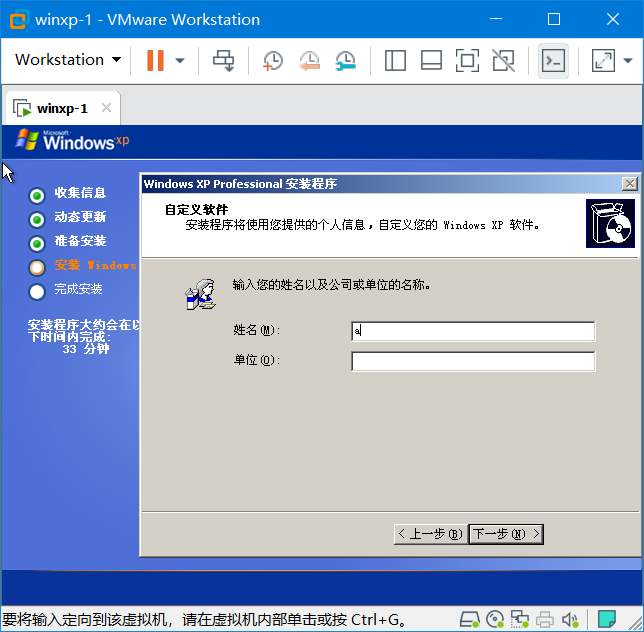Click the 下一步 next button
Viewport: 644px width, 632px height.
pyautogui.click(x=506, y=534)
